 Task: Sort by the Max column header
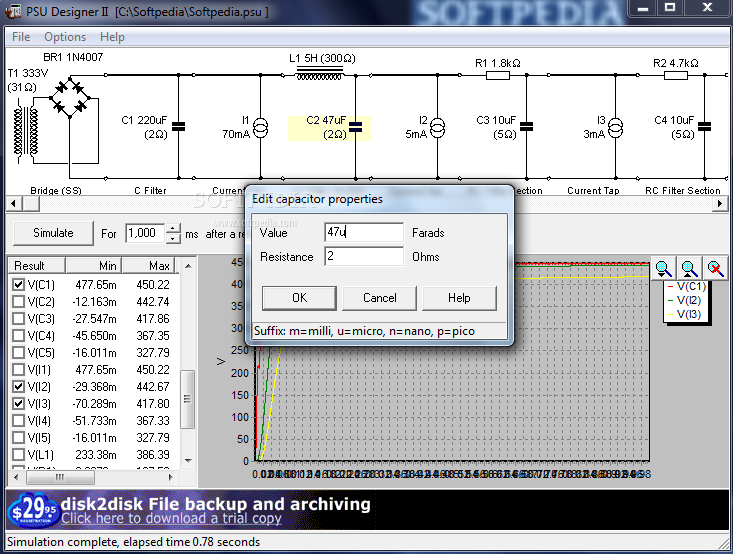pyautogui.click(x=148, y=266)
